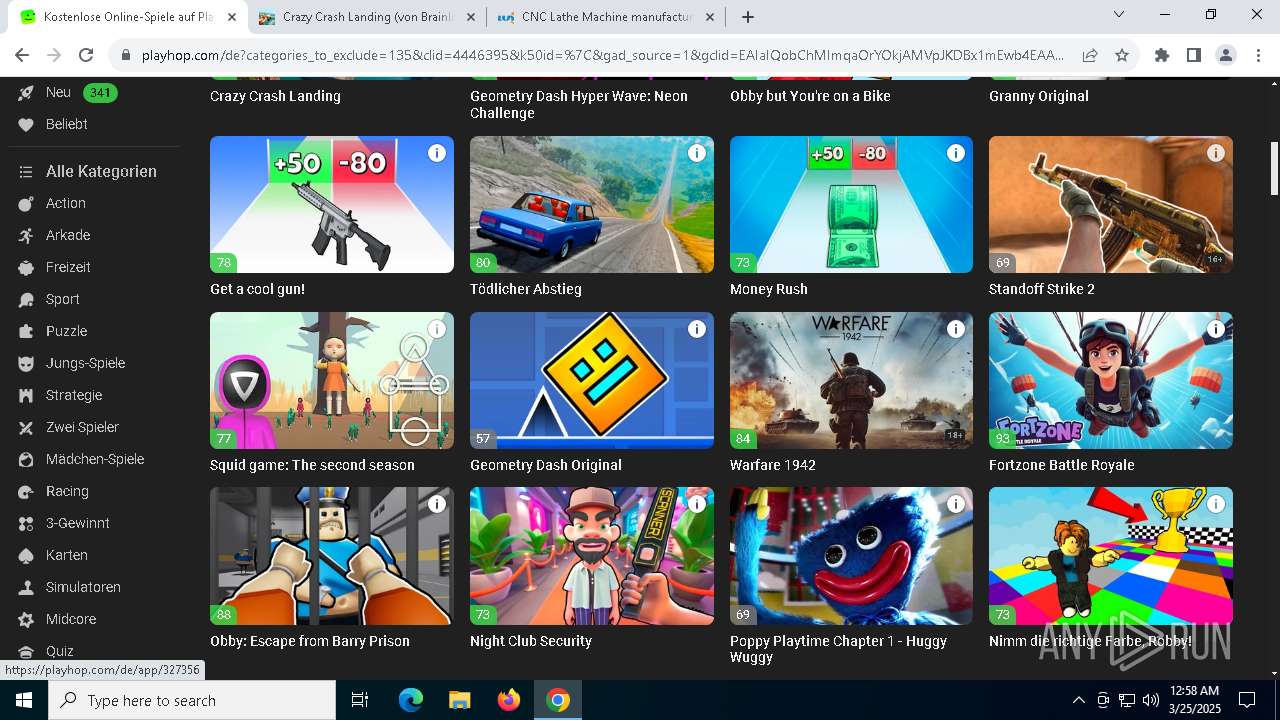
Task: Click the spade icon beside Karten
Action: tap(26, 555)
